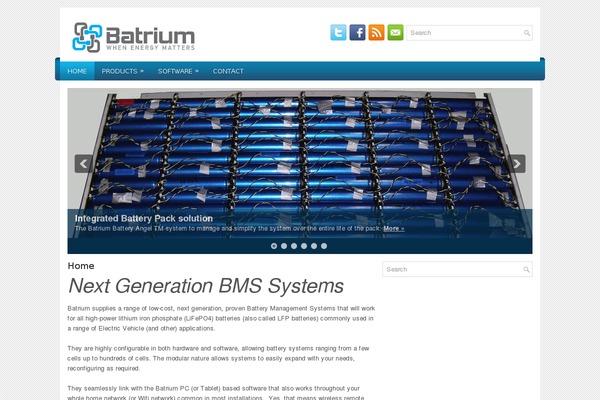Advance slider with the right arrow
This screenshot has height=400, width=600.
pos(517,164)
